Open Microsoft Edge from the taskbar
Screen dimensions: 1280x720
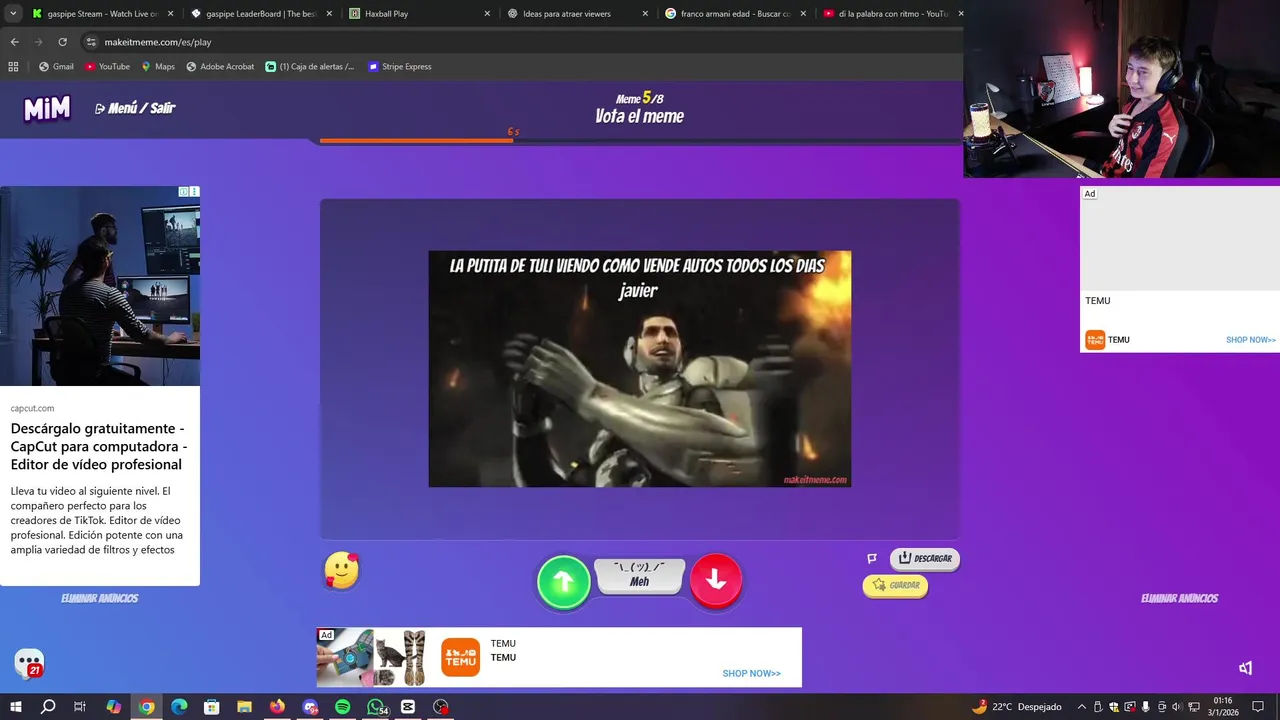(x=179, y=707)
